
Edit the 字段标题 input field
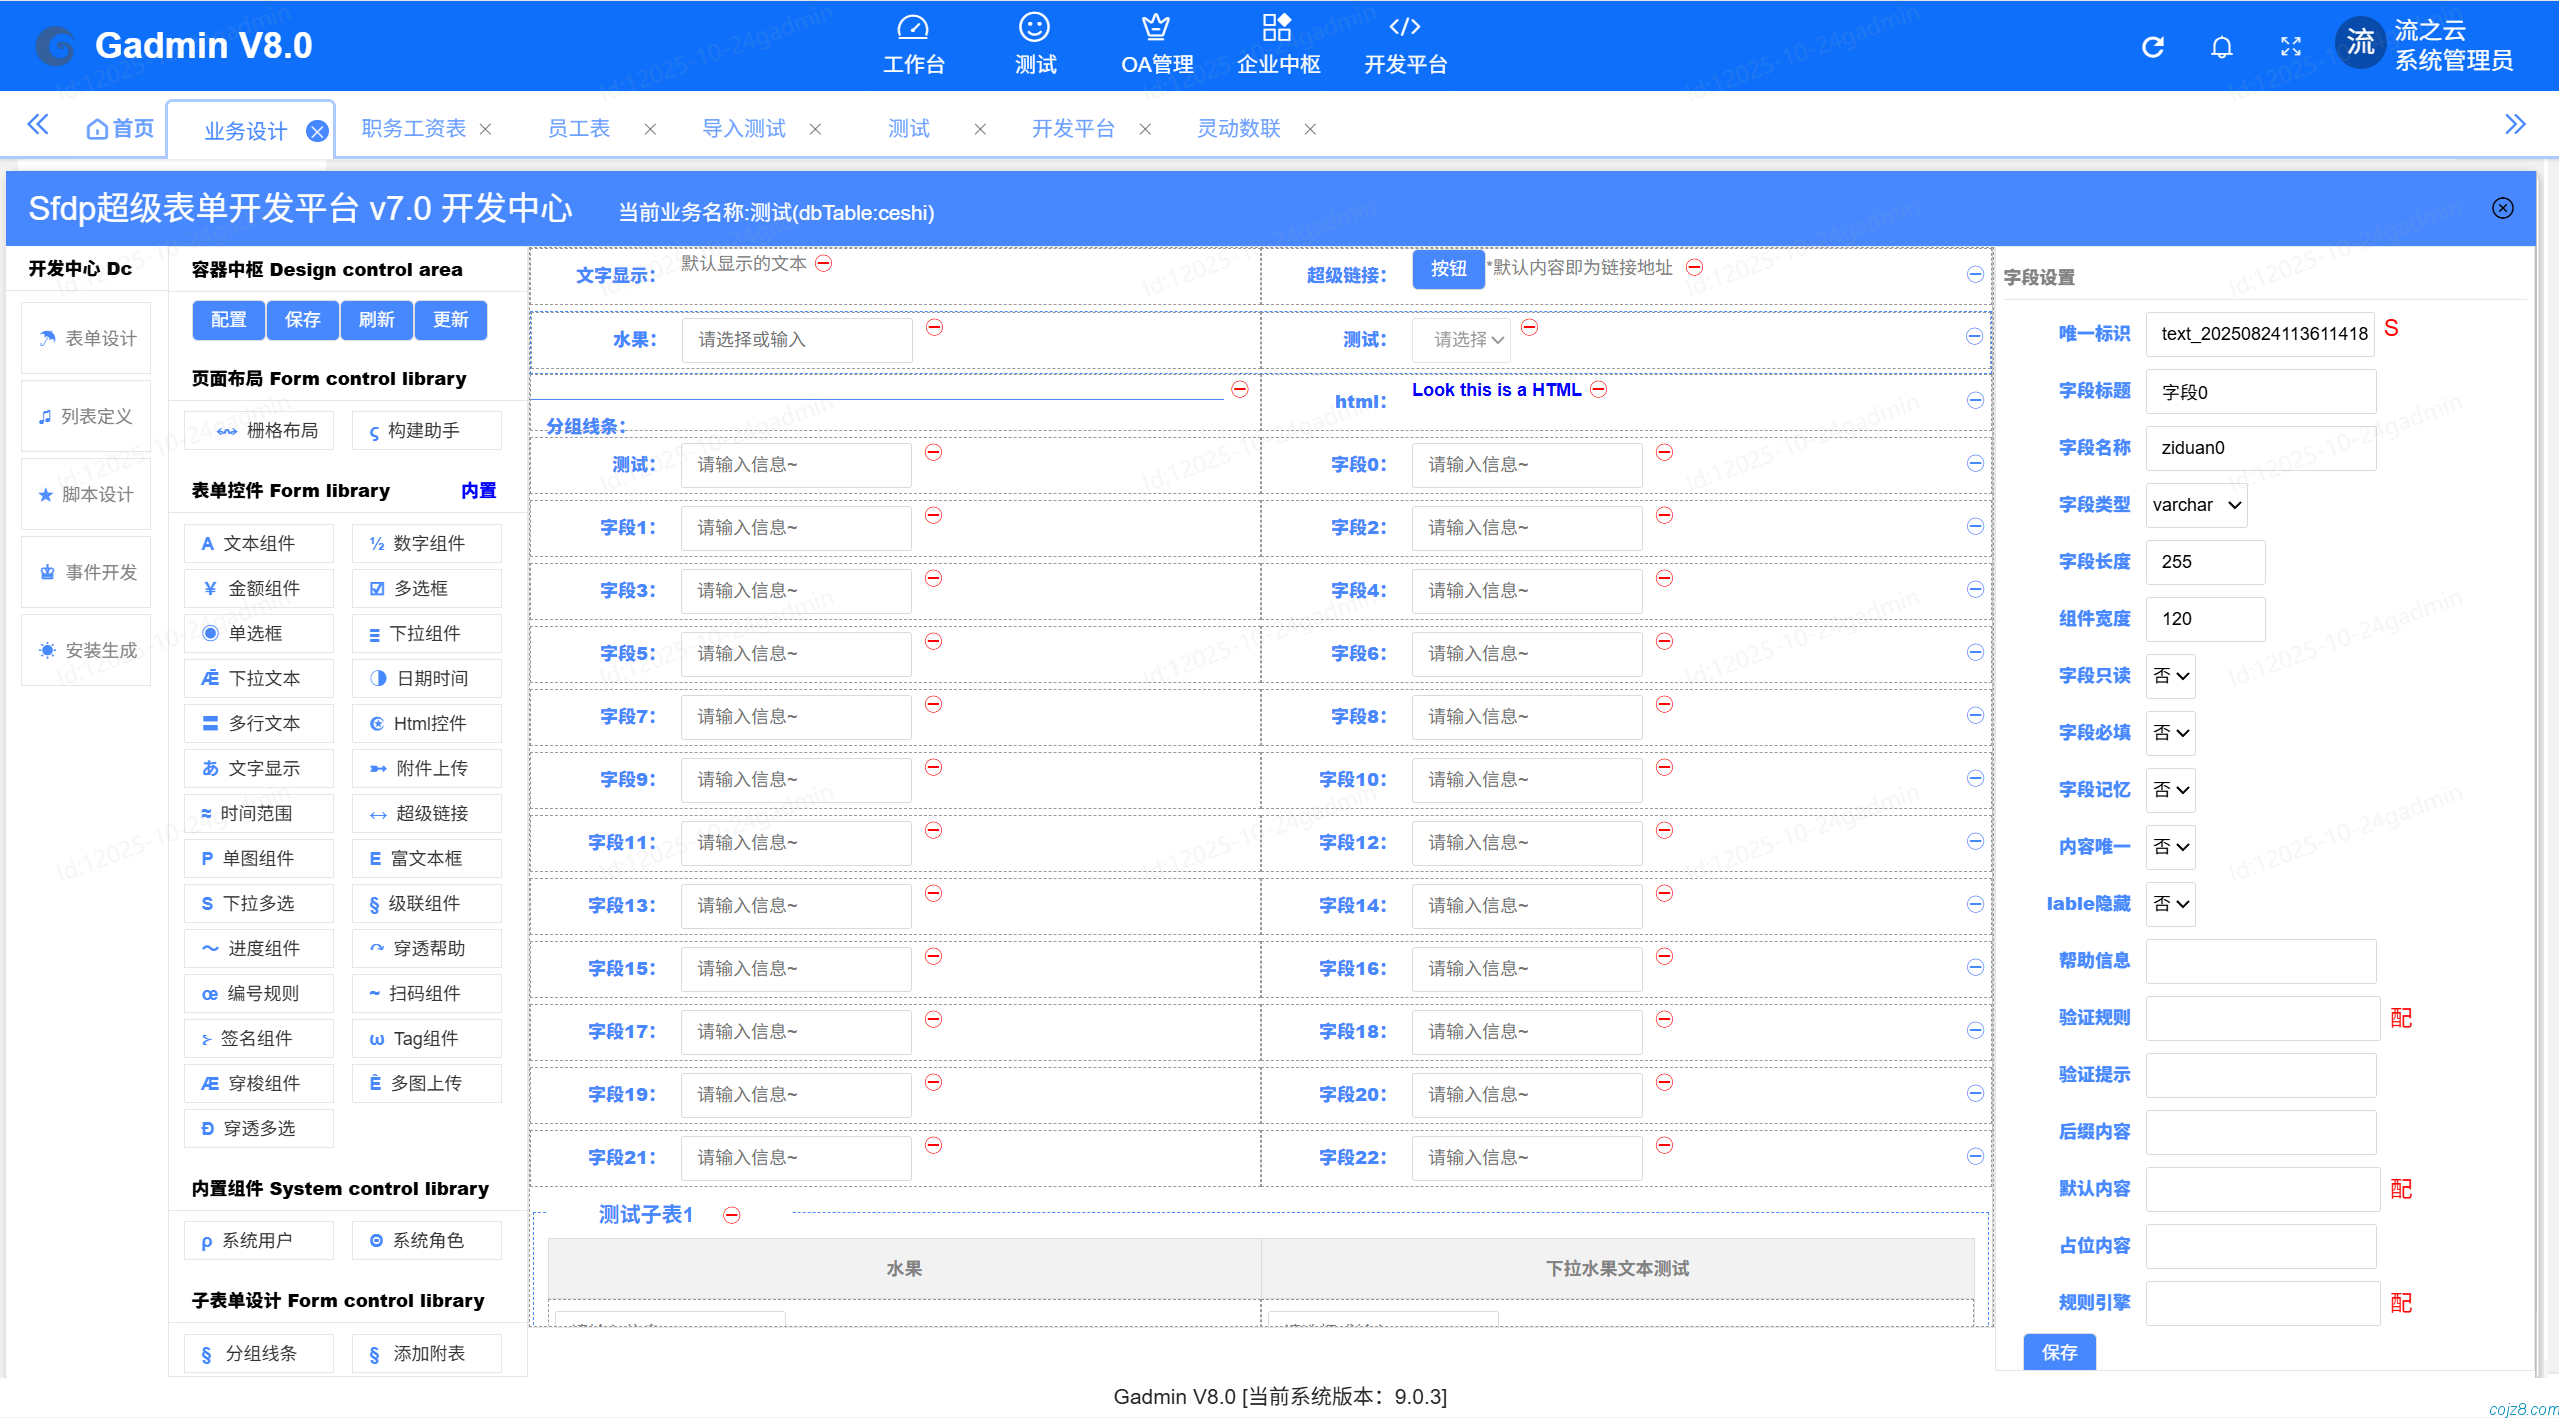click(x=2260, y=391)
